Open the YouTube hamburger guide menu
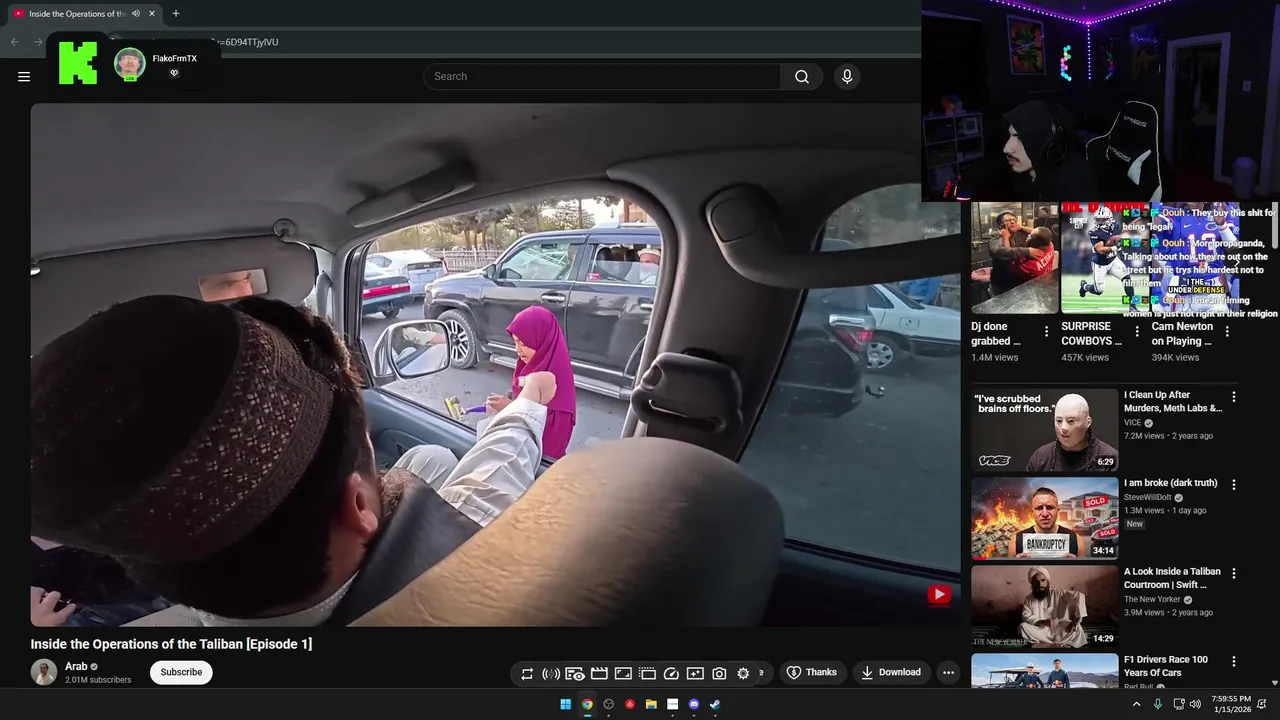1280x720 pixels. (x=24, y=77)
